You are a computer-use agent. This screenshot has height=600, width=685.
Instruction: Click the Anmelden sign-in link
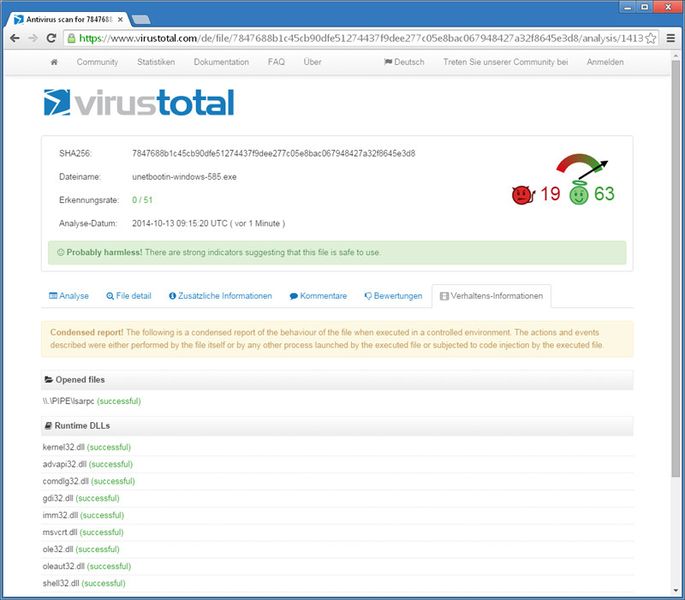(x=605, y=62)
